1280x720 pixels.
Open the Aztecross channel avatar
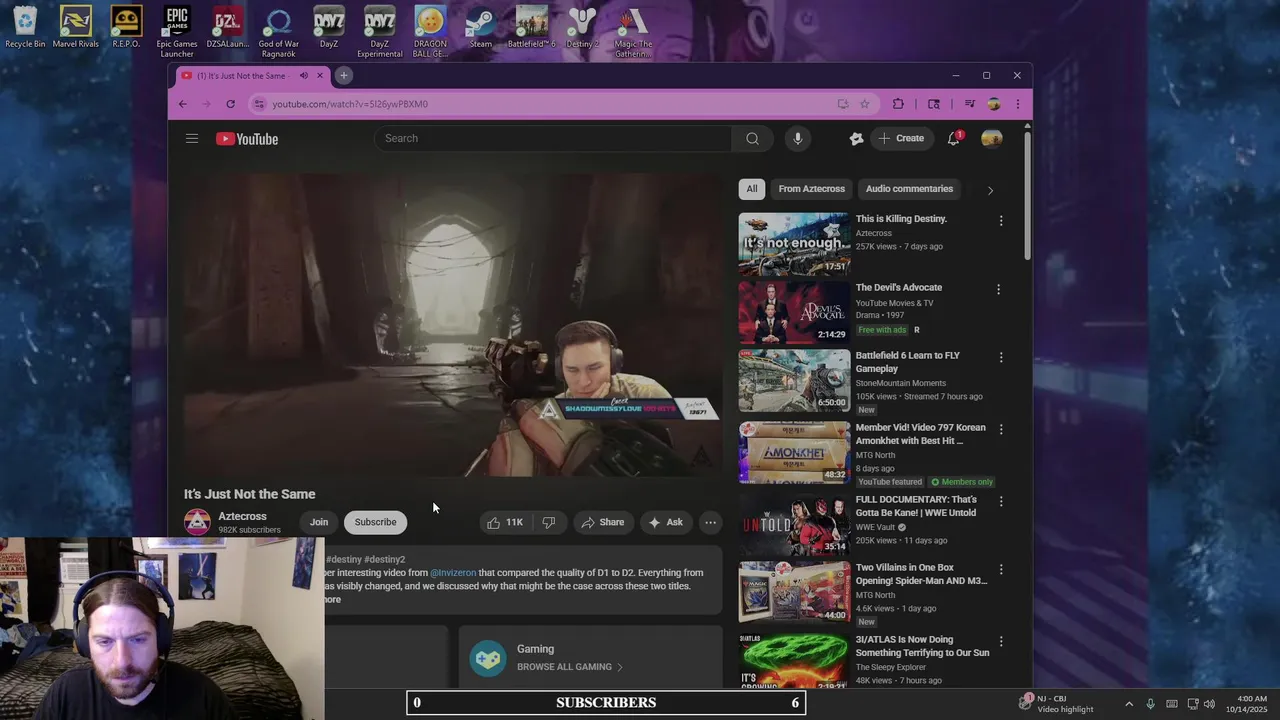[x=197, y=522]
